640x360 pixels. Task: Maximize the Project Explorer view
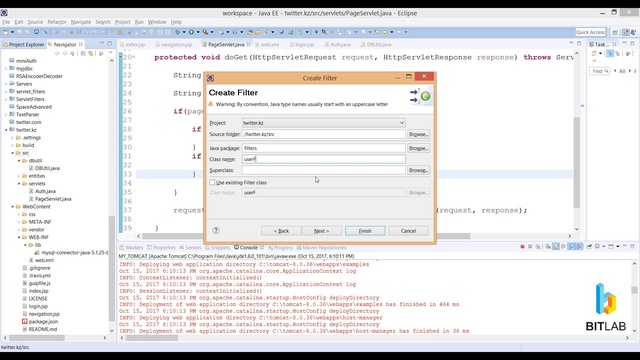click(109, 43)
